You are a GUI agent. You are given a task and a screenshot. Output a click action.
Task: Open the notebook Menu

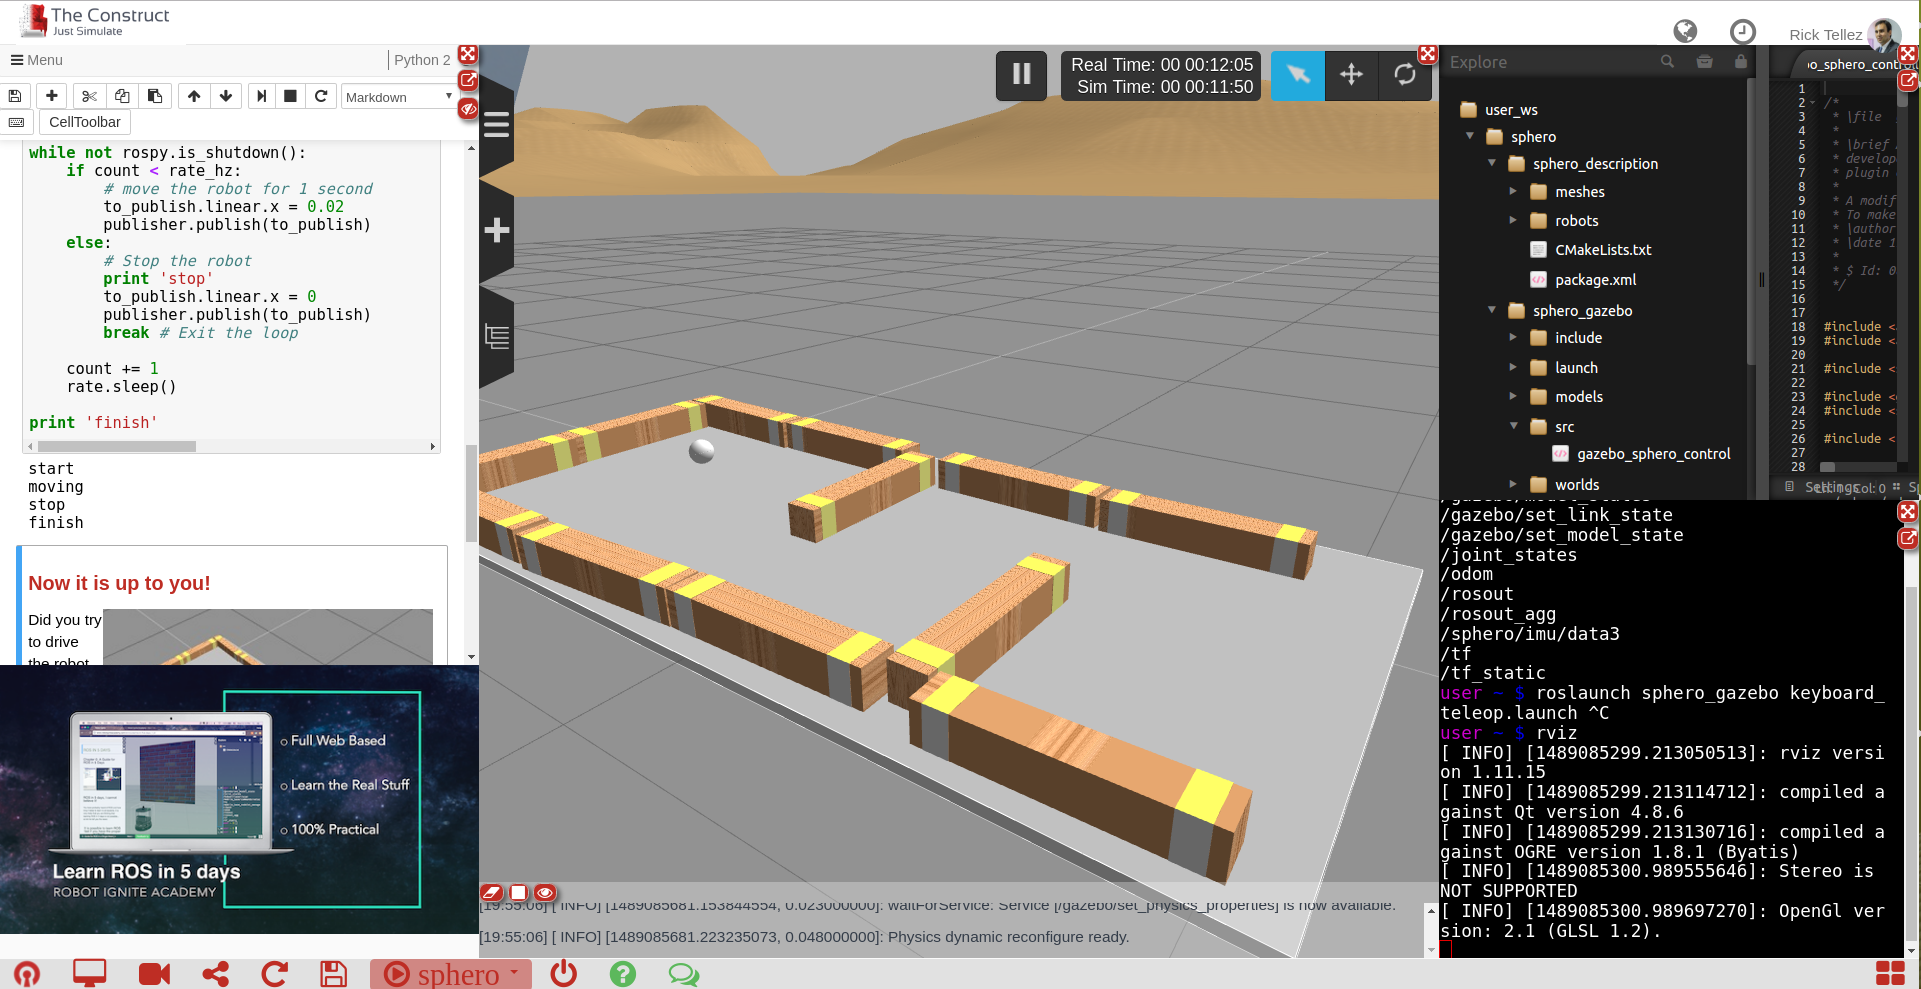tap(37, 60)
